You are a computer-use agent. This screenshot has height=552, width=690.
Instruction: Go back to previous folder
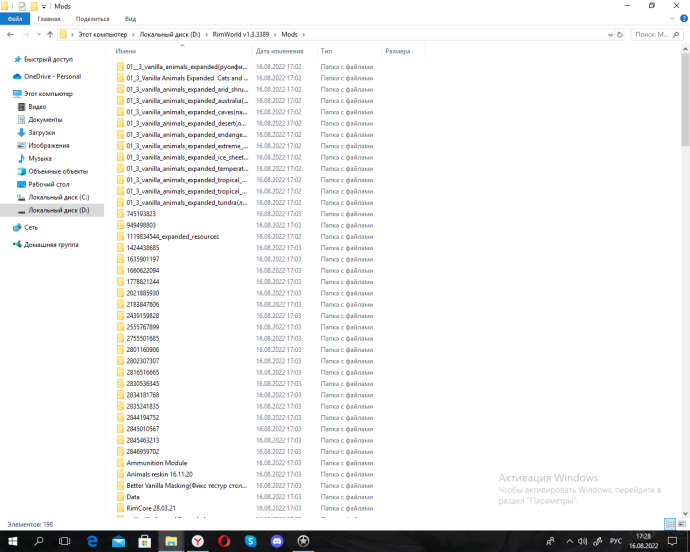click(10, 34)
